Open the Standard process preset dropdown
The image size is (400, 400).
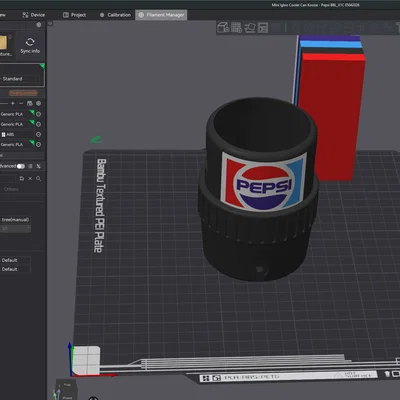(21, 79)
